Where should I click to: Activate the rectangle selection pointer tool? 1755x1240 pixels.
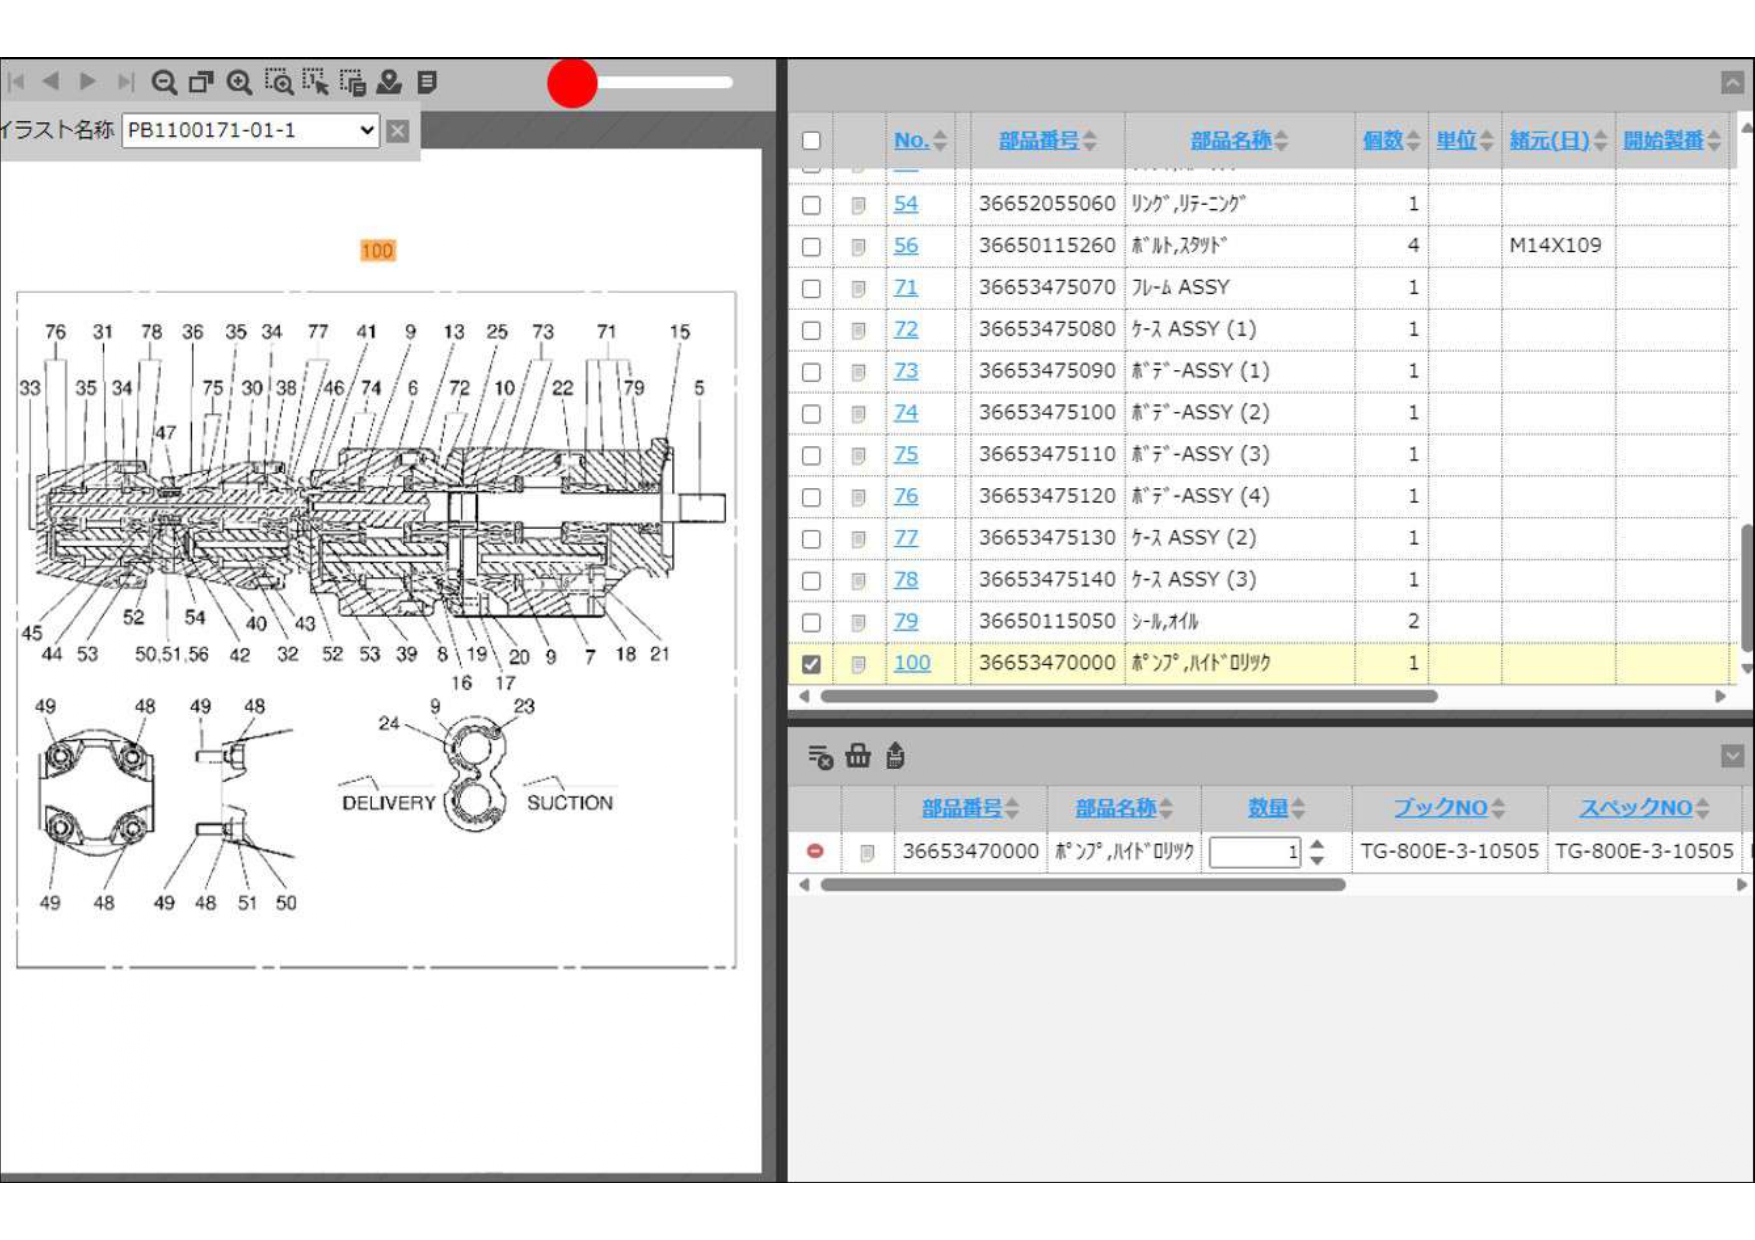pyautogui.click(x=315, y=82)
